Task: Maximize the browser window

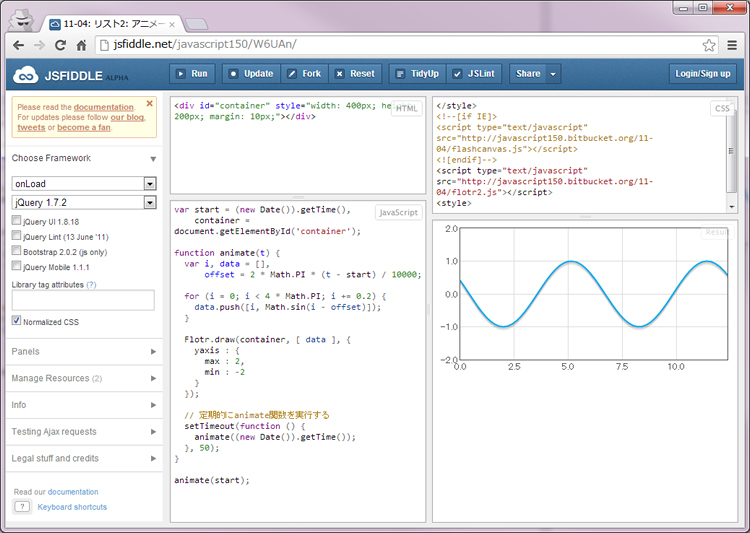Action: tap(703, 8)
